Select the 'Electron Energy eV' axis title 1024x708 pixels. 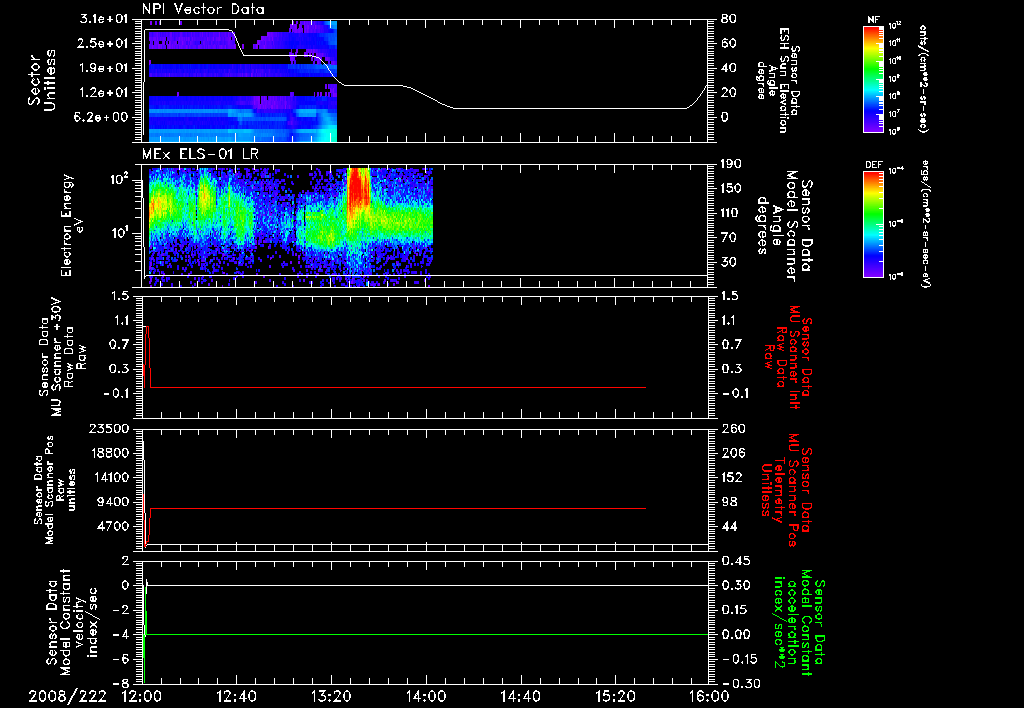pos(74,225)
